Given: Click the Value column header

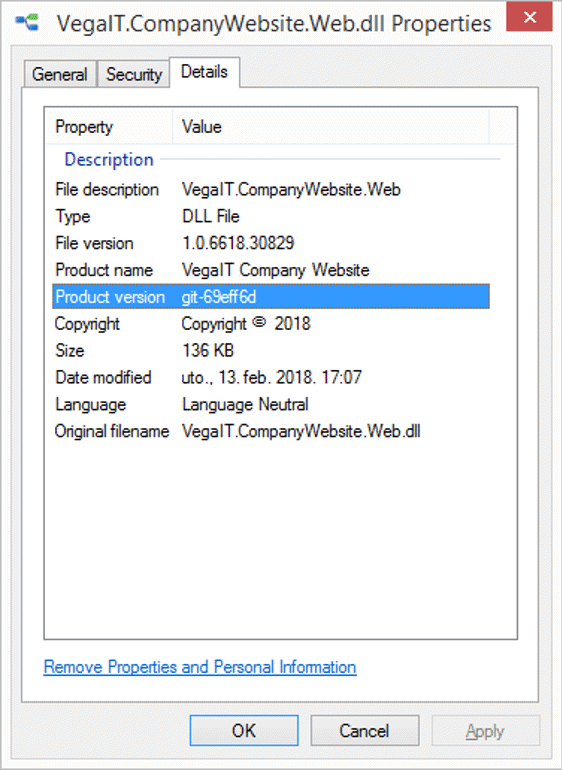Looking at the screenshot, I should pos(331,127).
